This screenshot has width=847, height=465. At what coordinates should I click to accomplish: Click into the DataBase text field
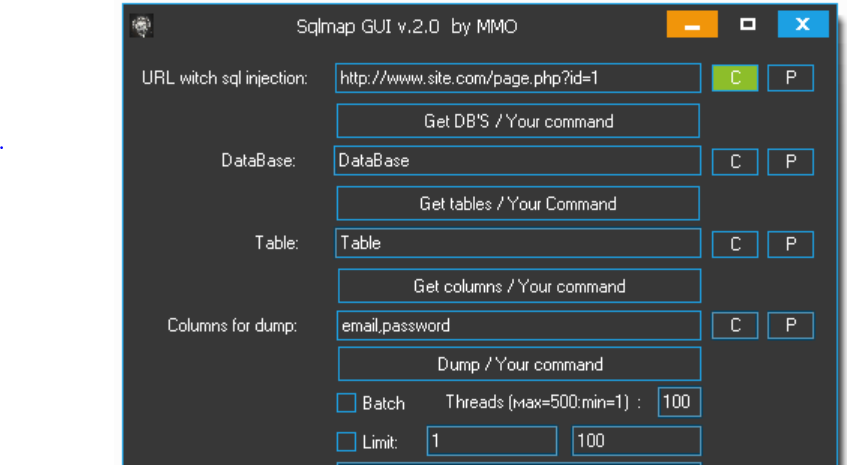pyautogui.click(x=517, y=161)
